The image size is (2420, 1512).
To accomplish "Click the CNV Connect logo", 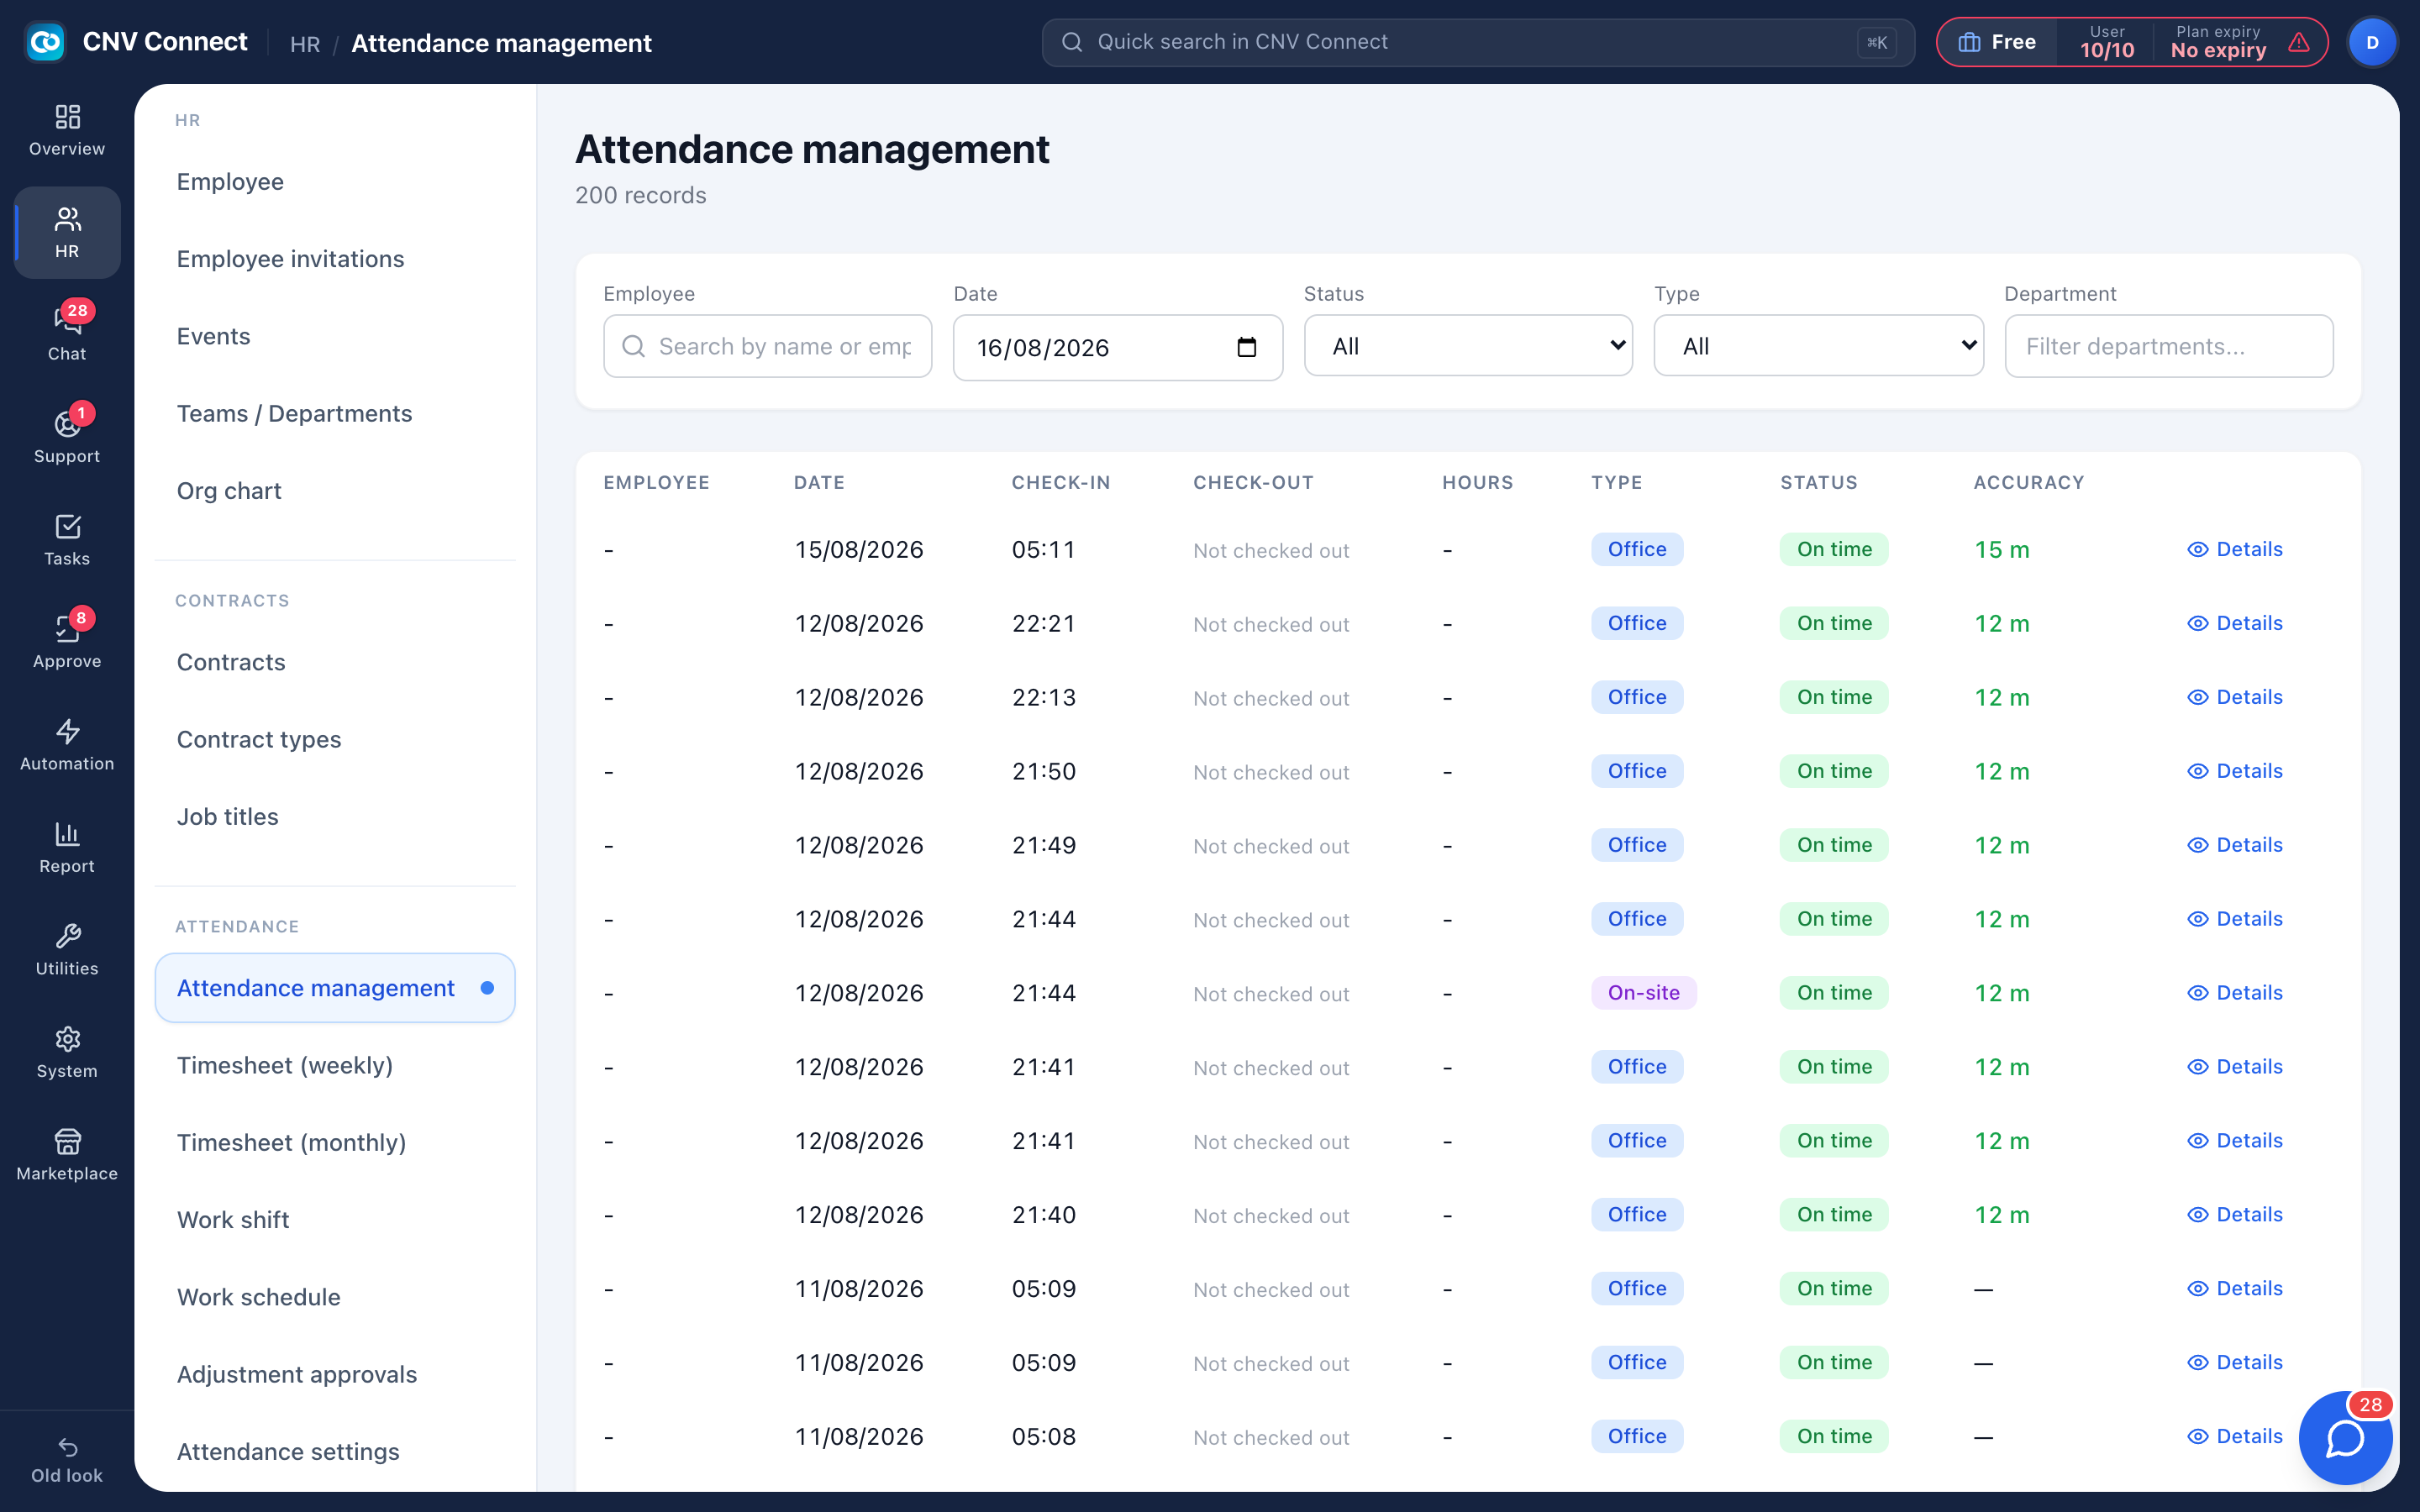I will [45, 42].
